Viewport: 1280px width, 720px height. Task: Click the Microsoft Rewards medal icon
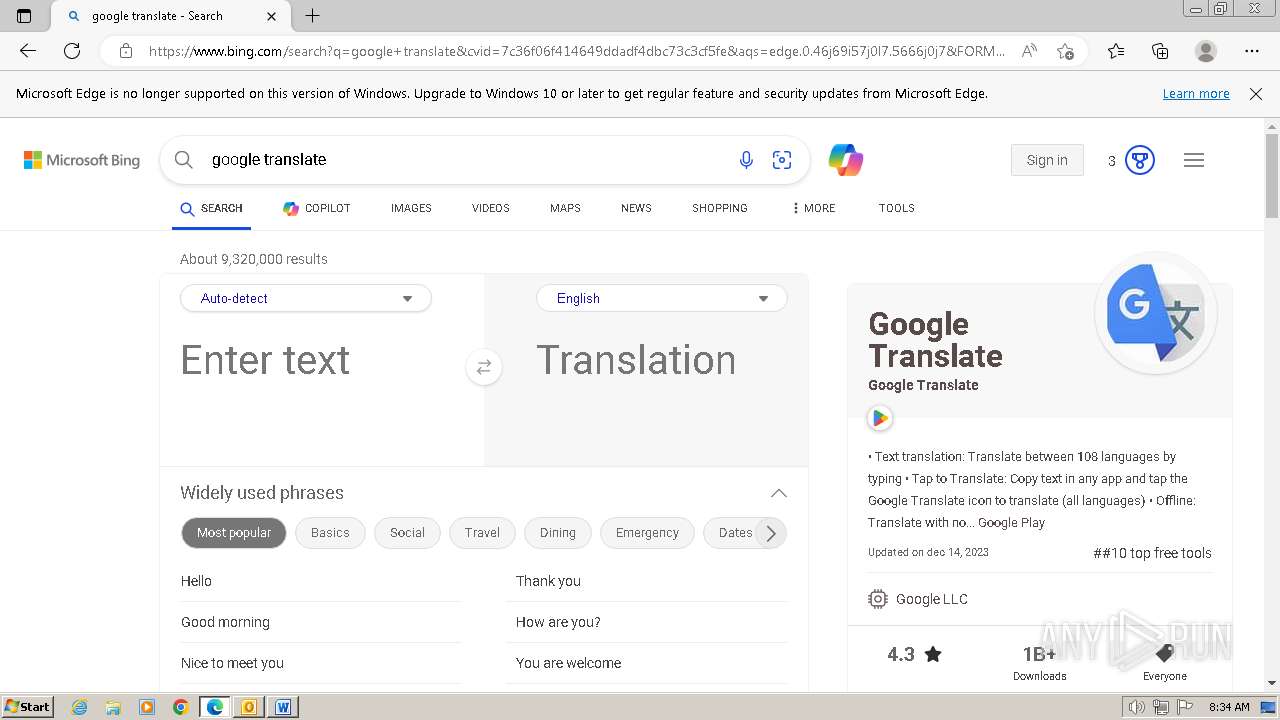point(1140,160)
